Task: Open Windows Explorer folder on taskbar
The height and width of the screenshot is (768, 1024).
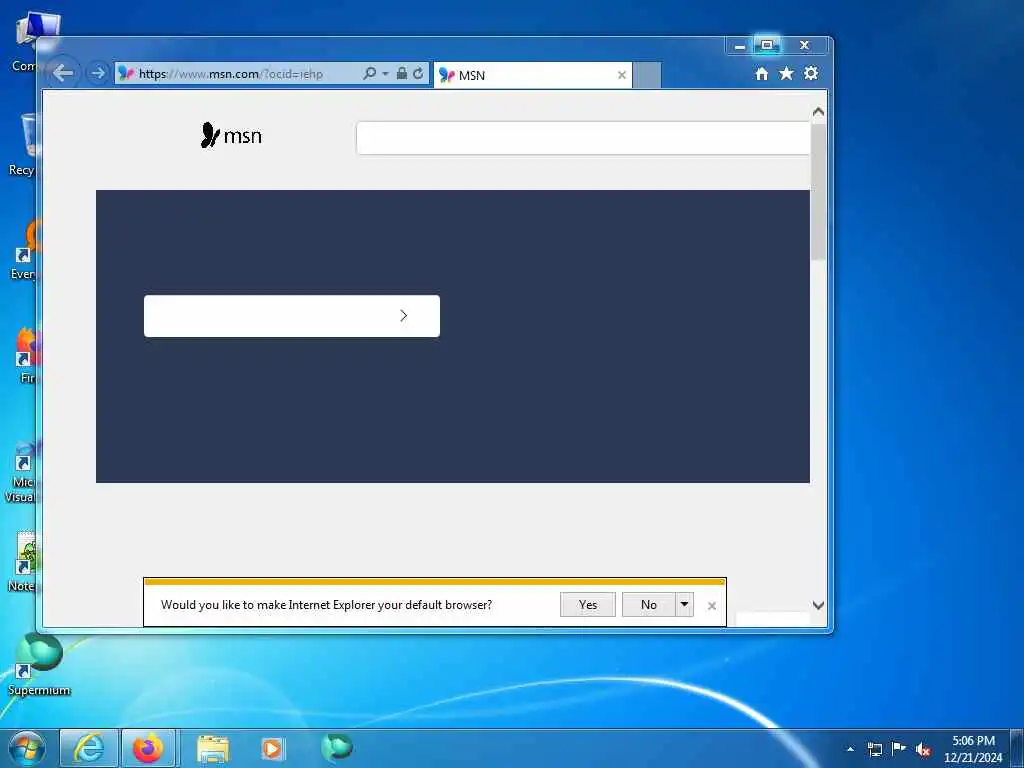Action: click(213, 748)
